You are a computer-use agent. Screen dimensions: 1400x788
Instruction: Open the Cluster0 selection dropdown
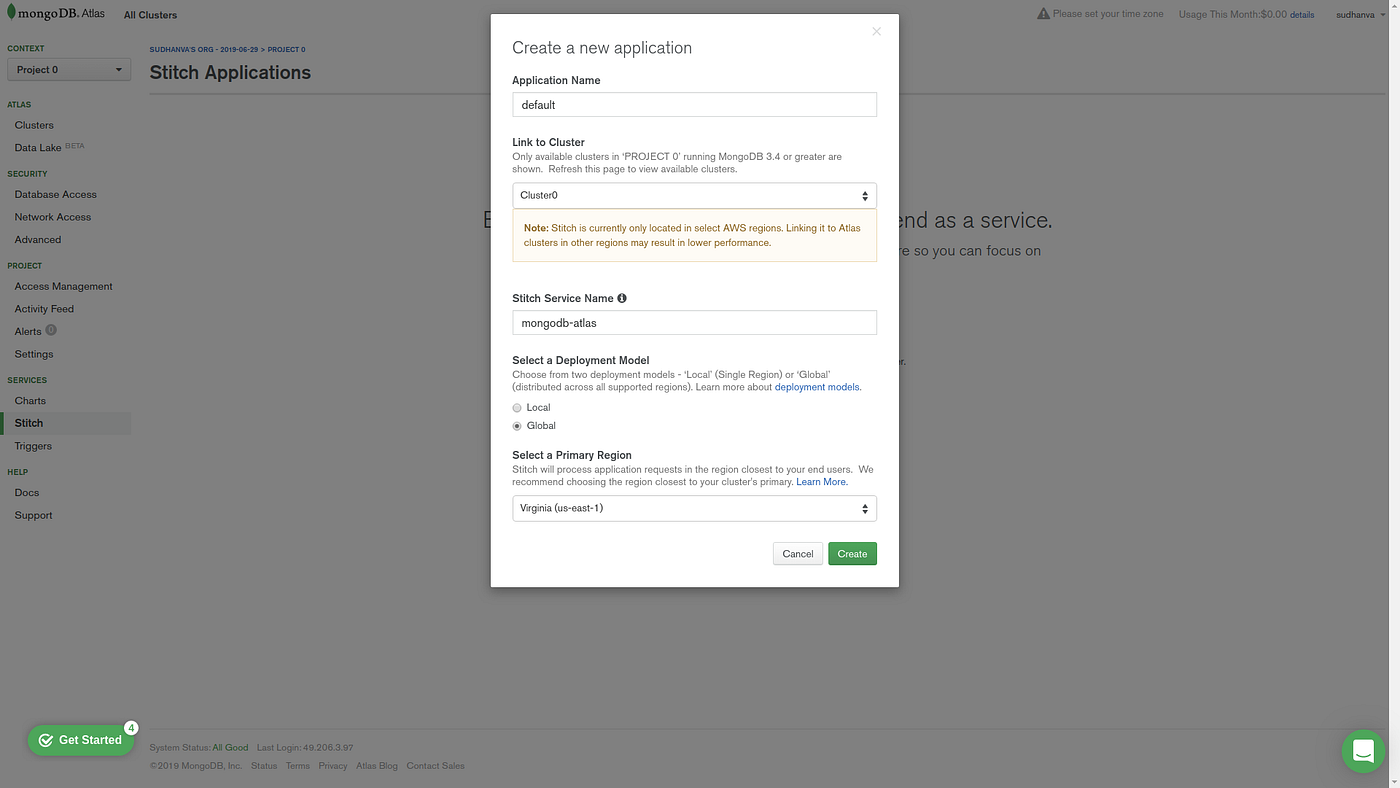(694, 195)
